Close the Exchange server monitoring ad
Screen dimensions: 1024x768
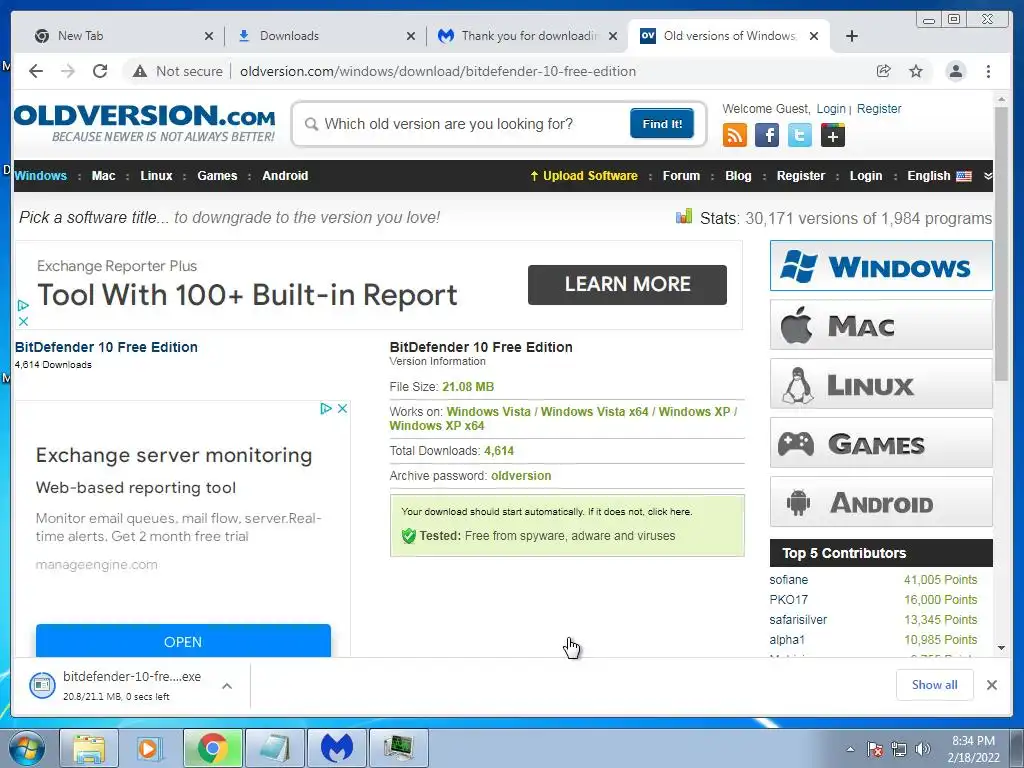click(342, 408)
